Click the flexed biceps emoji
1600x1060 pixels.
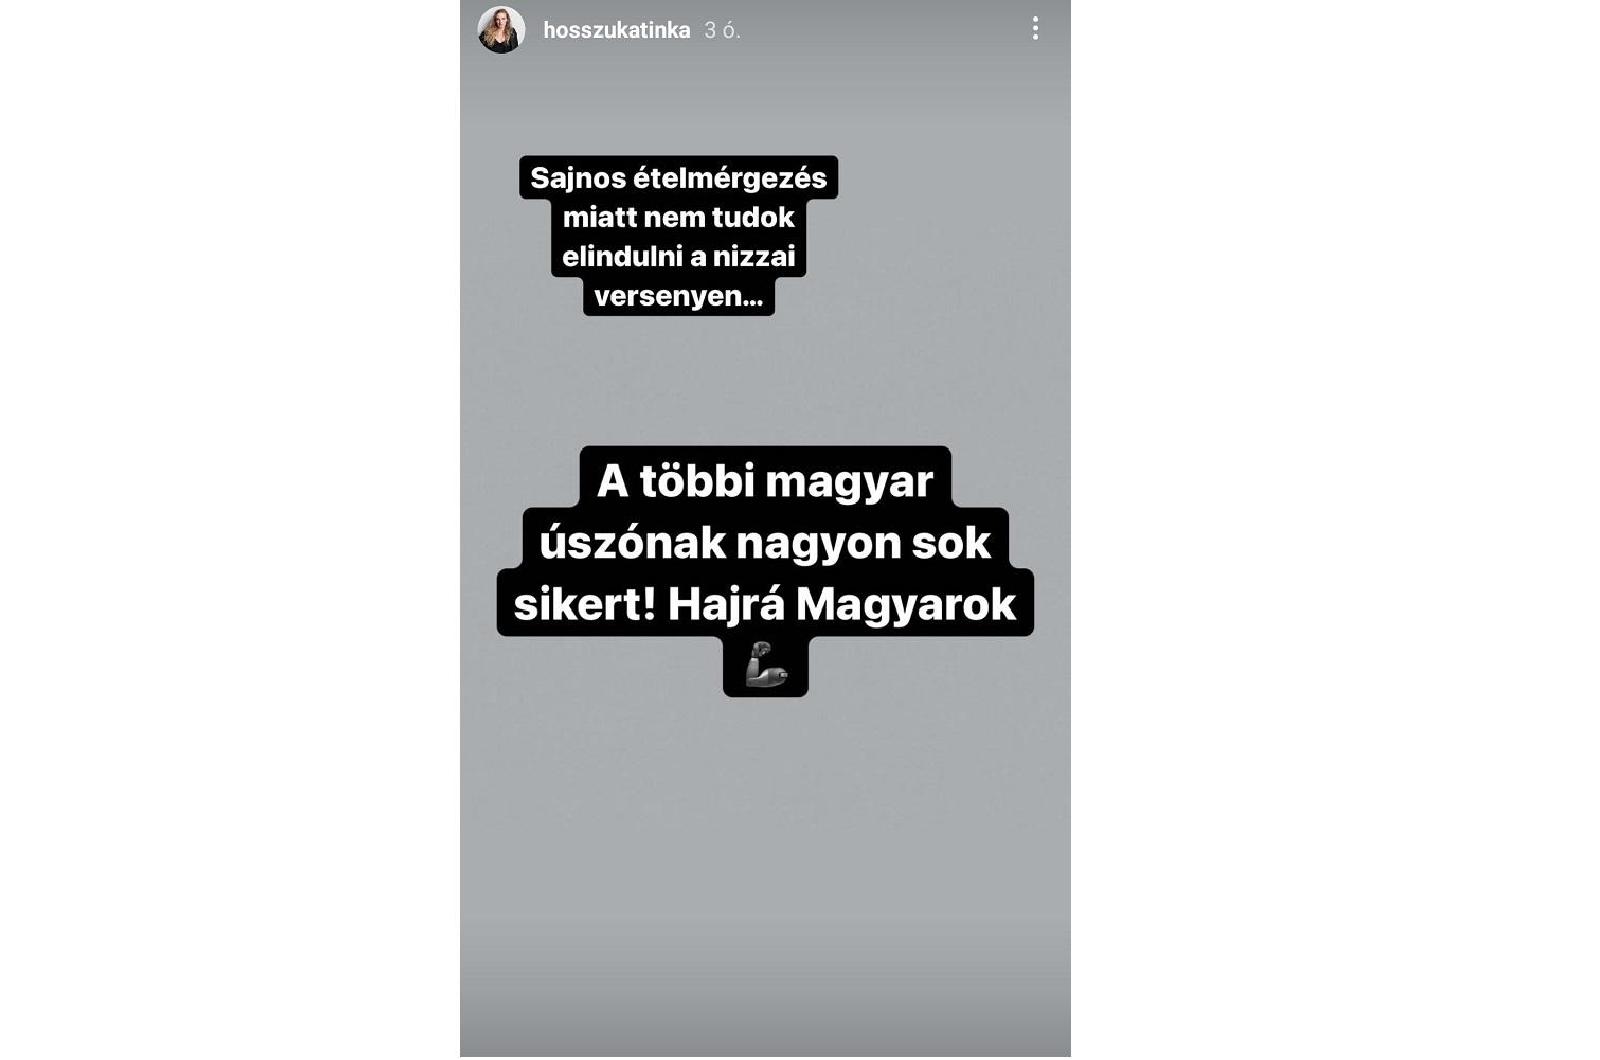tap(766, 664)
